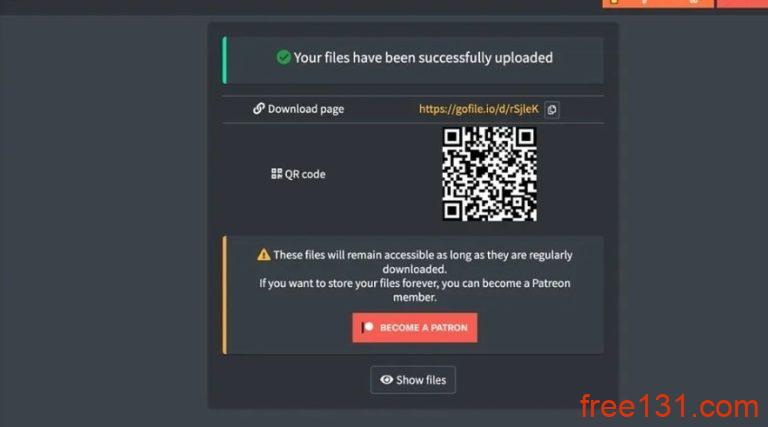Viewport: 768px width, 427px height.
Task: Click the red button at top-right edge
Action: [743, 3]
